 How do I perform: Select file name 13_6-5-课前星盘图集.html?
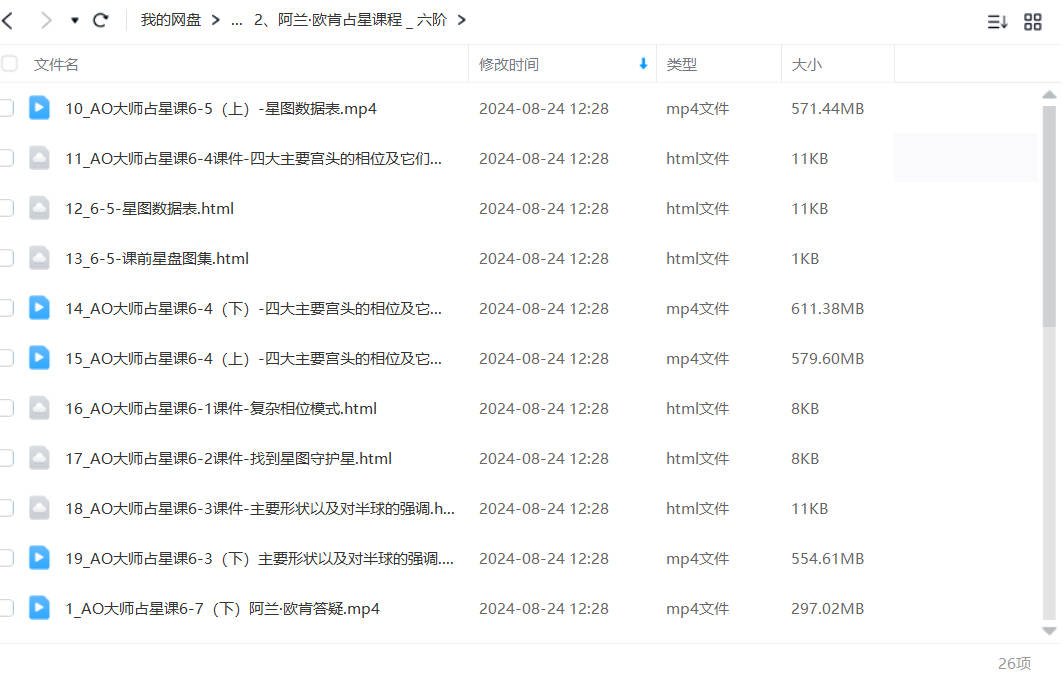[157, 259]
